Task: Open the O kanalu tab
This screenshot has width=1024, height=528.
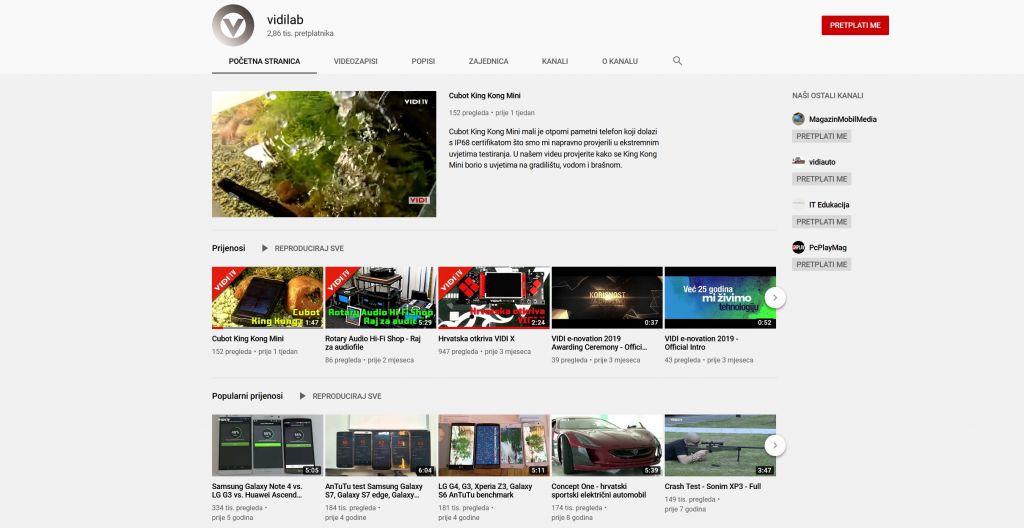Action: click(620, 61)
